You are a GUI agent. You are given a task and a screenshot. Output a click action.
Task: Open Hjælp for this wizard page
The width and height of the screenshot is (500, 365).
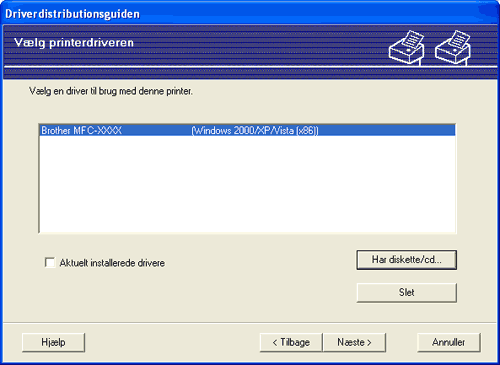[x=53, y=342]
